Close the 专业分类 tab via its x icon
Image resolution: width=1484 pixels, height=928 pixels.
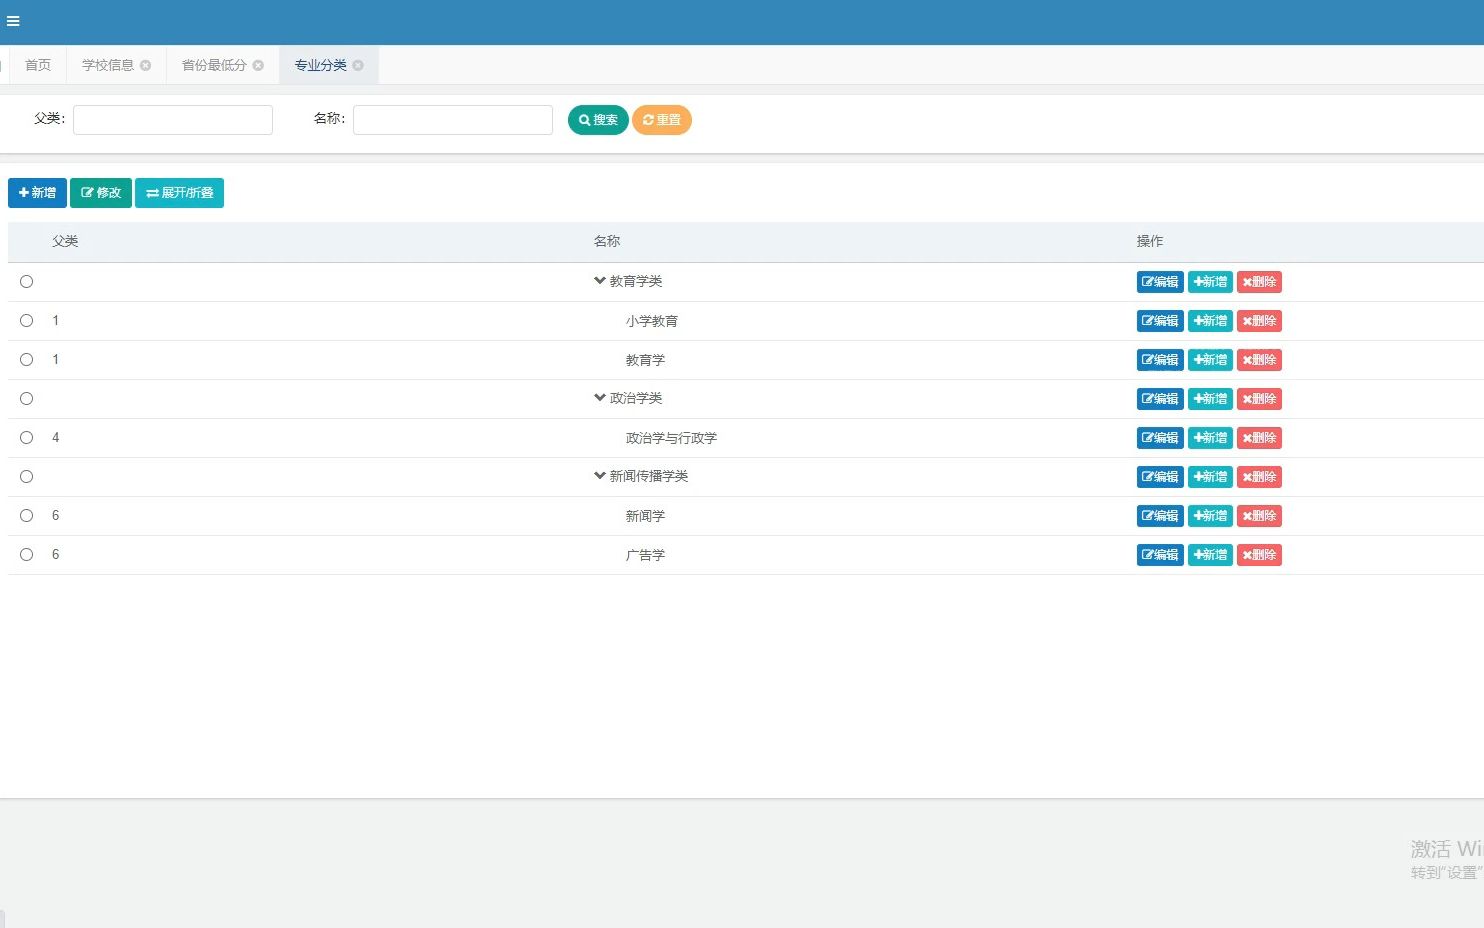pos(358,65)
